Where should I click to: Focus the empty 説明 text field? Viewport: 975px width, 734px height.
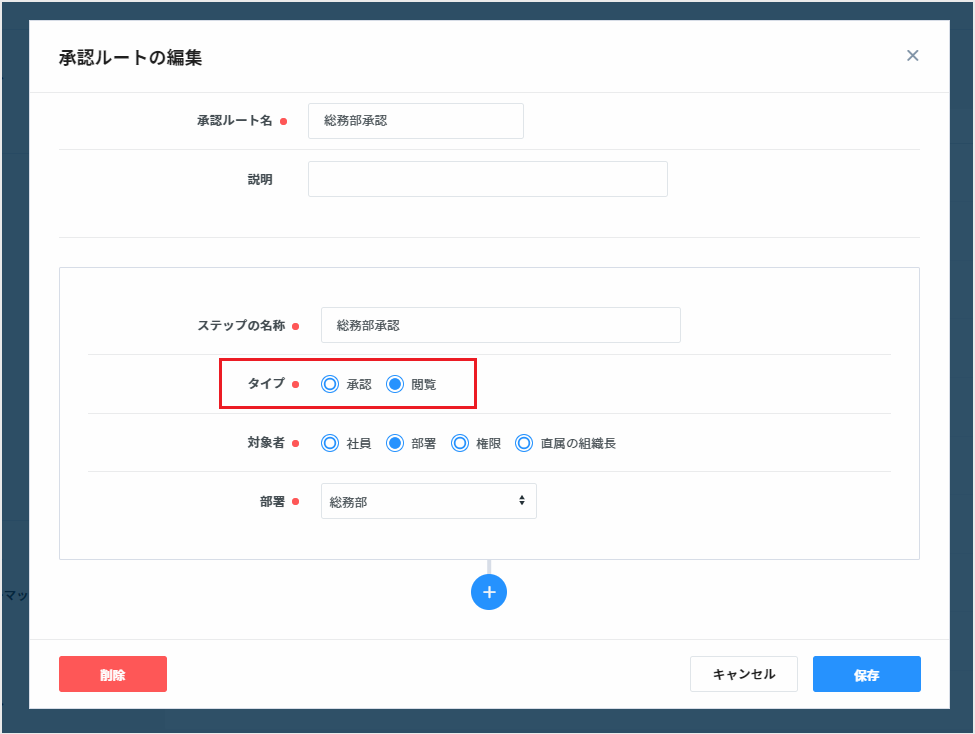click(x=487, y=179)
